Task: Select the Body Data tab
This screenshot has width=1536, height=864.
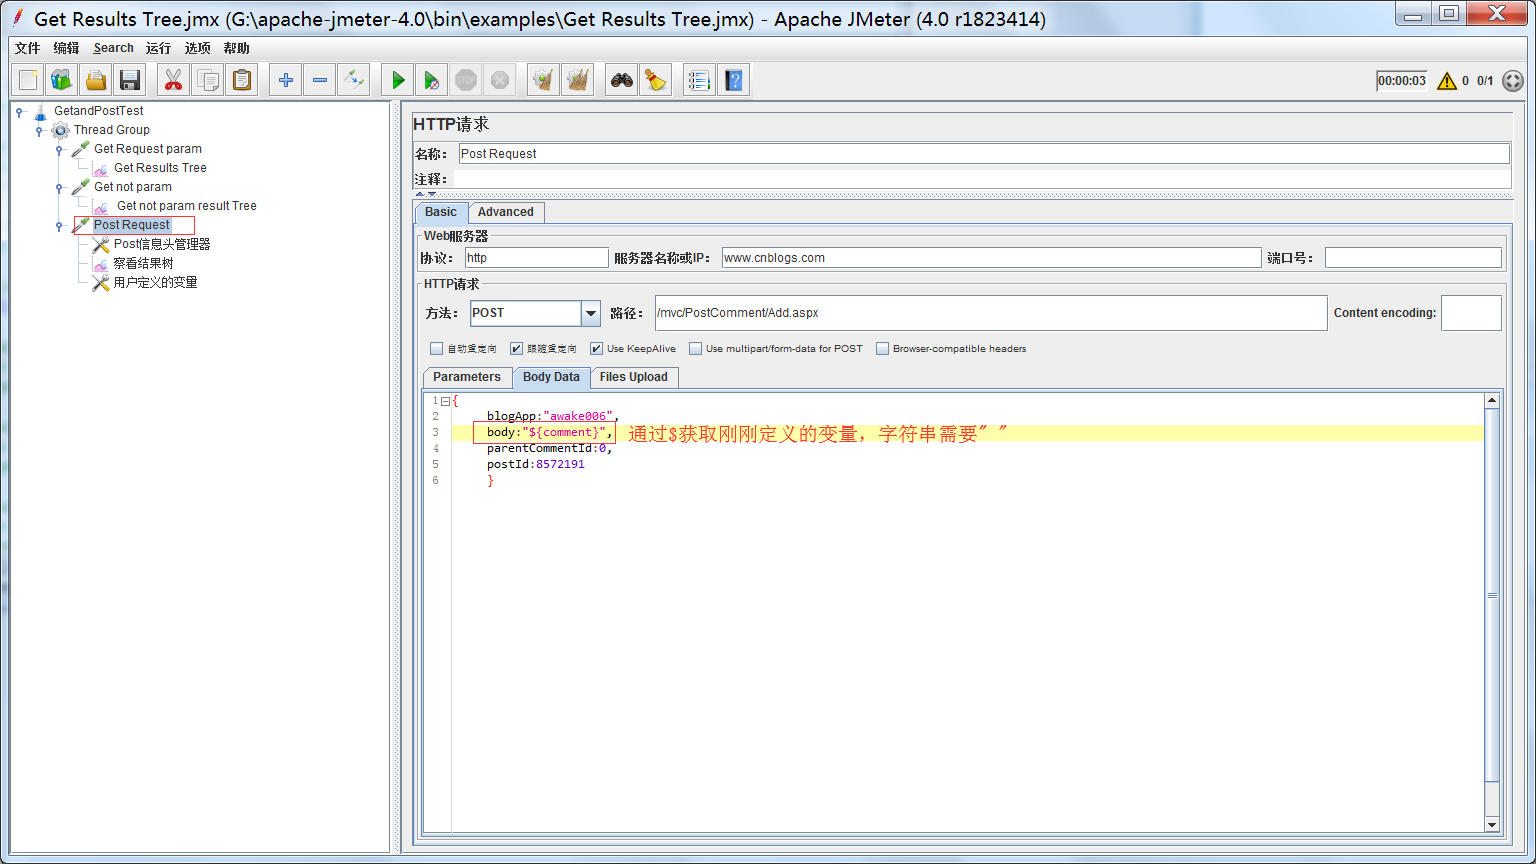Action: tap(551, 377)
